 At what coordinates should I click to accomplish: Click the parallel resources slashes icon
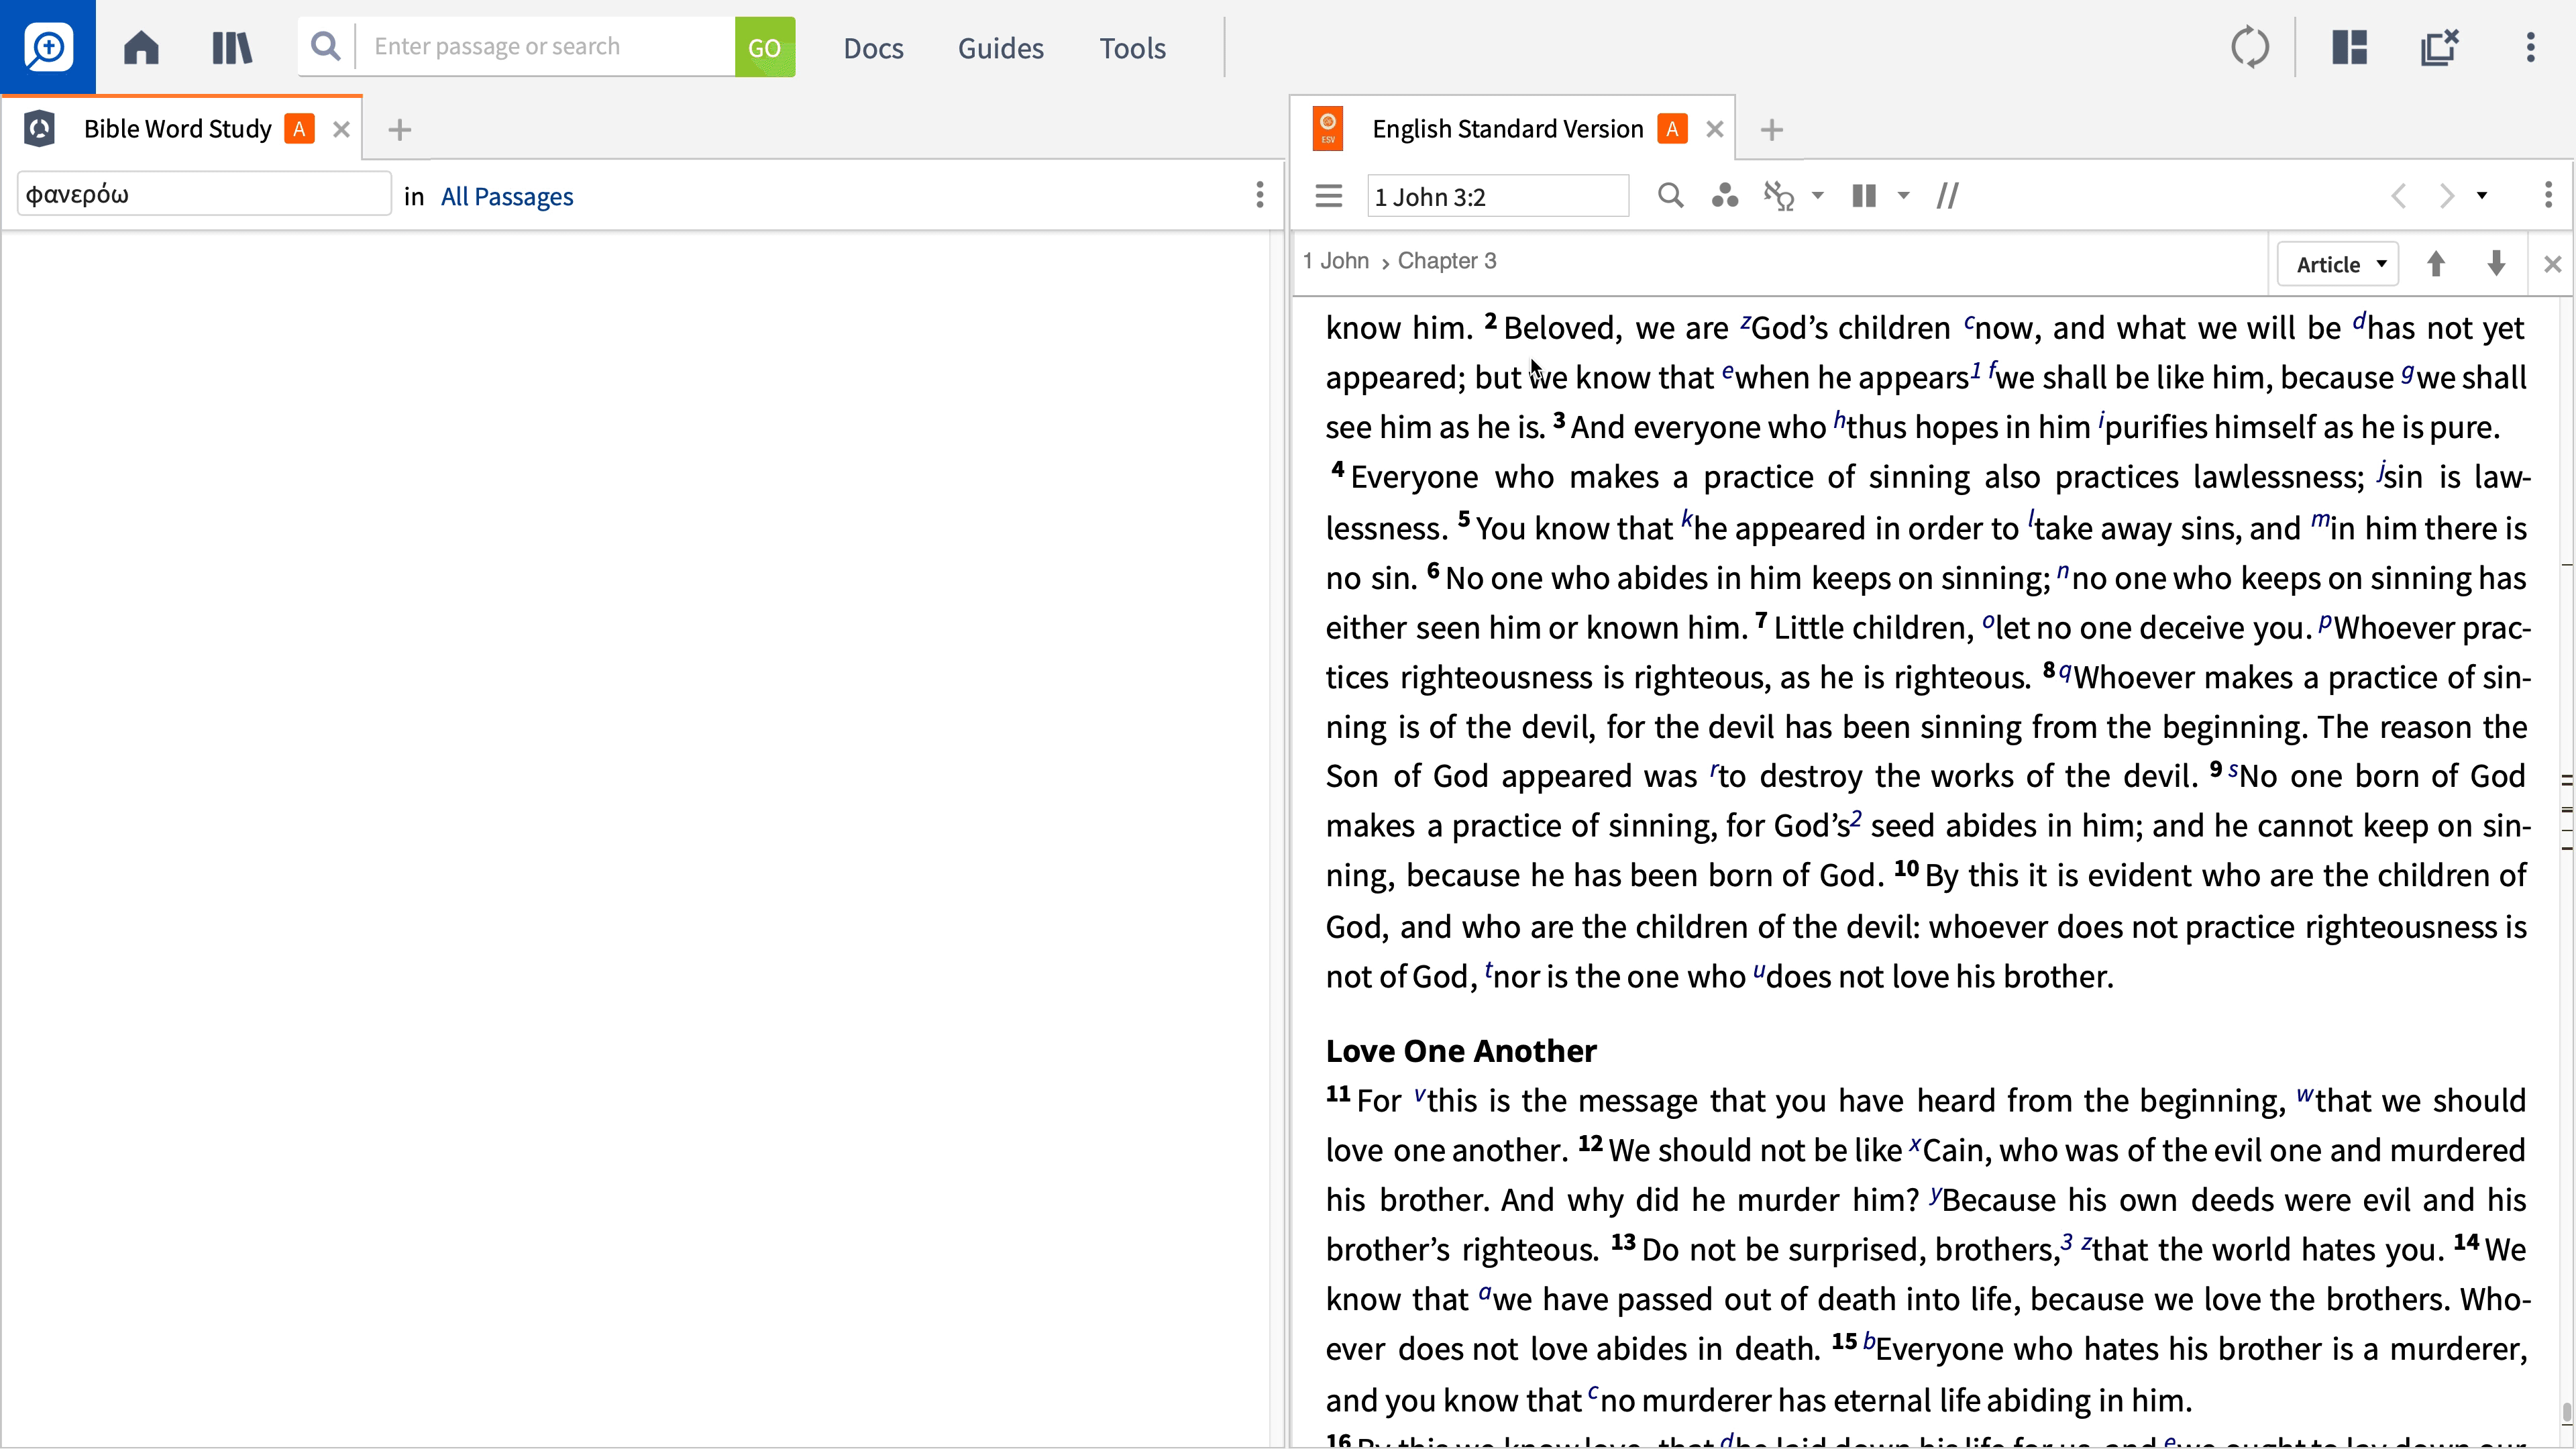(1947, 196)
